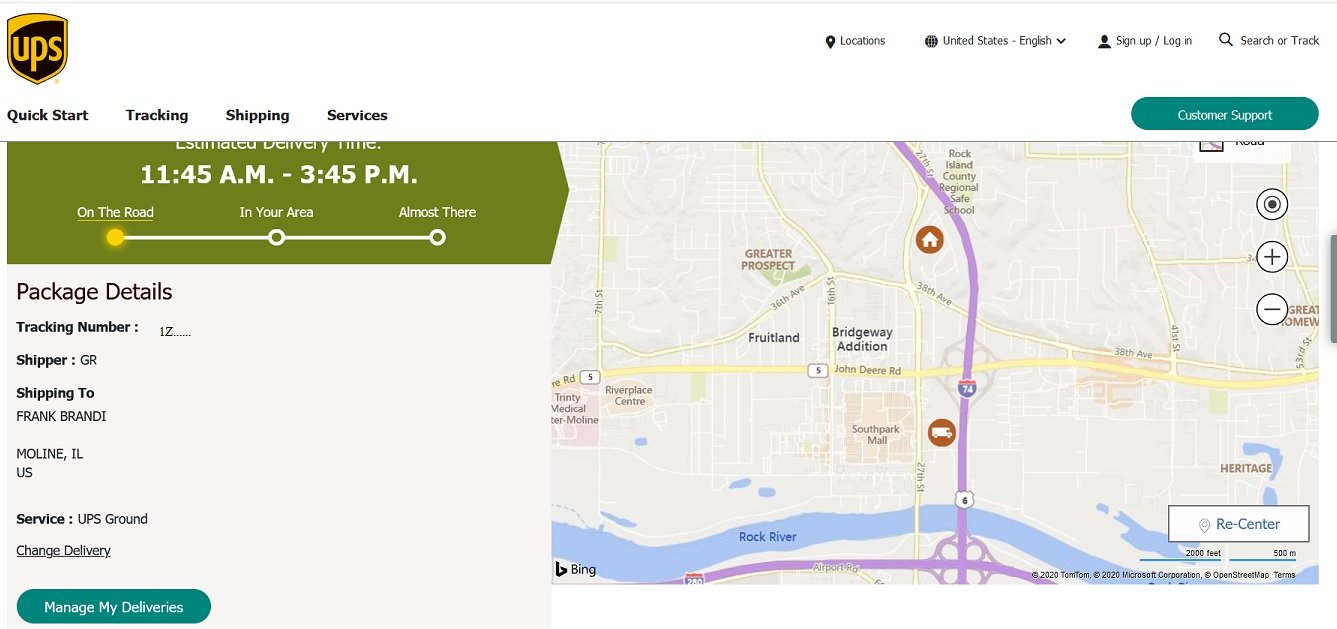
Task: Click the In Your Area progress marker
Action: tap(277, 237)
